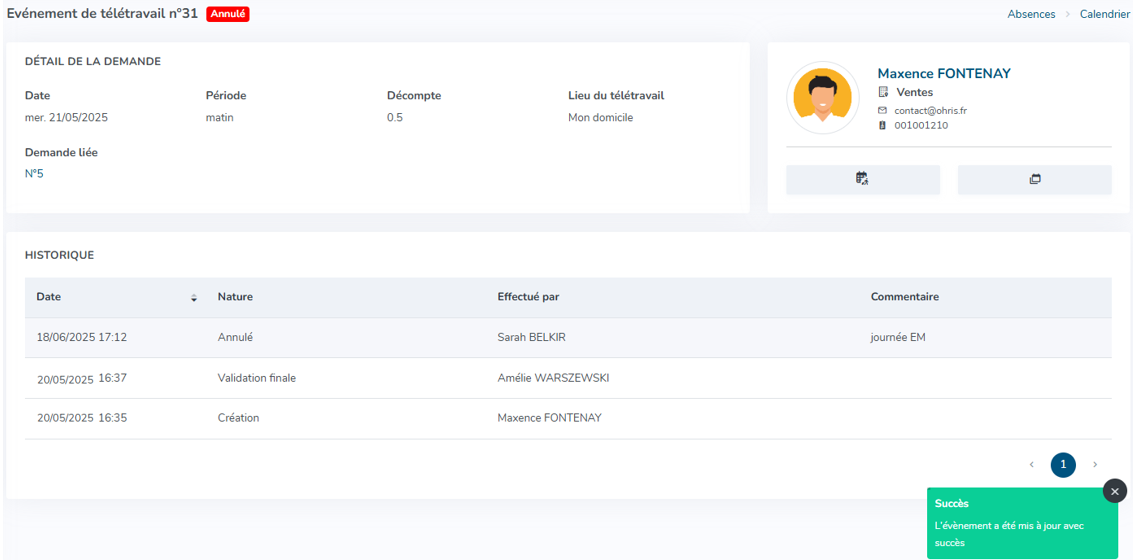Click the envelope icon beside contact@ohris.fr
Image resolution: width=1133 pixels, height=560 pixels.
click(x=882, y=110)
